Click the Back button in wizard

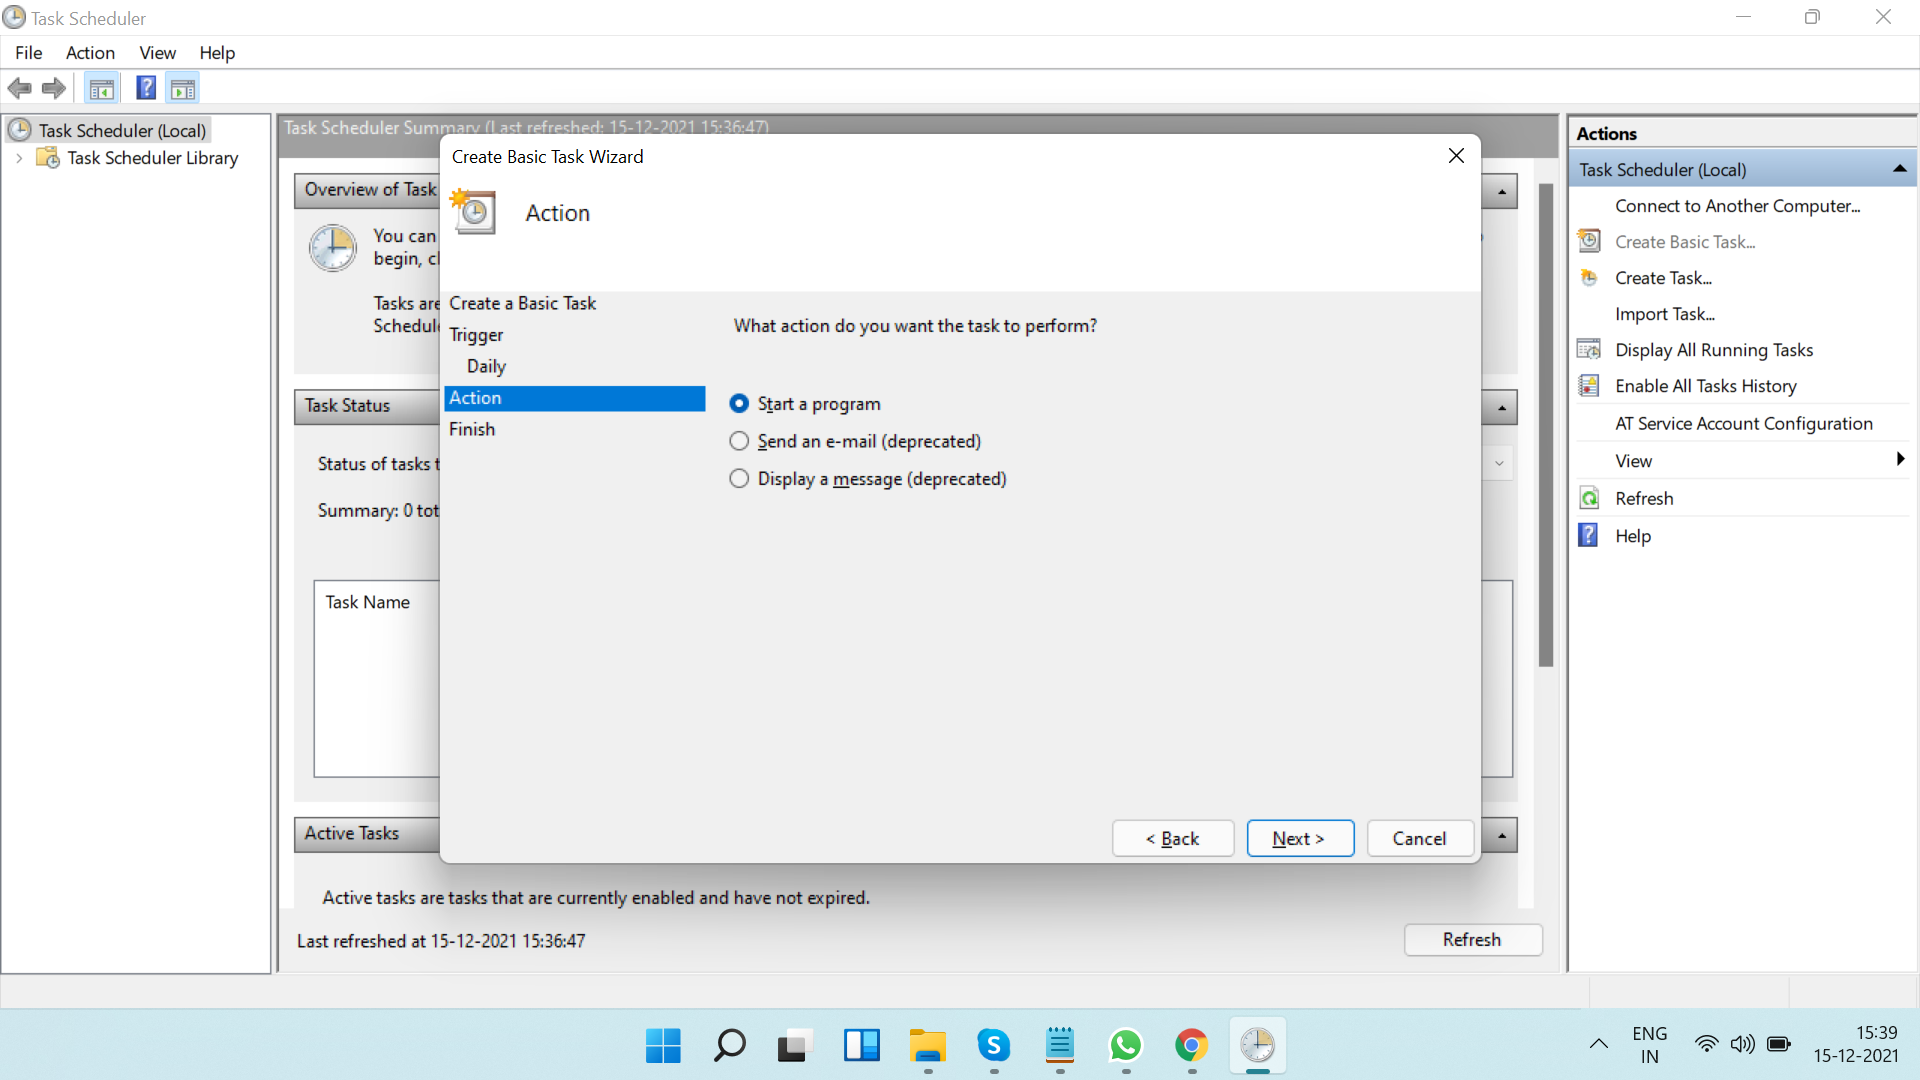[1172, 838]
